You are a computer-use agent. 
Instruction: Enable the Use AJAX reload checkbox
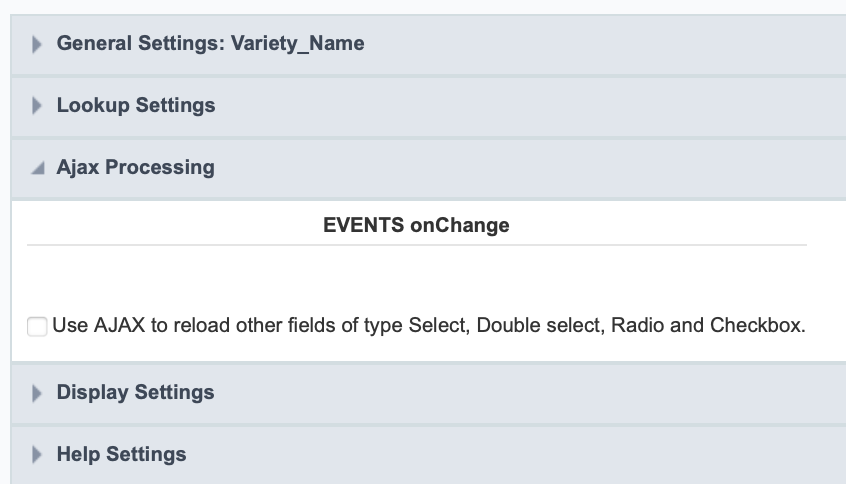click(37, 326)
